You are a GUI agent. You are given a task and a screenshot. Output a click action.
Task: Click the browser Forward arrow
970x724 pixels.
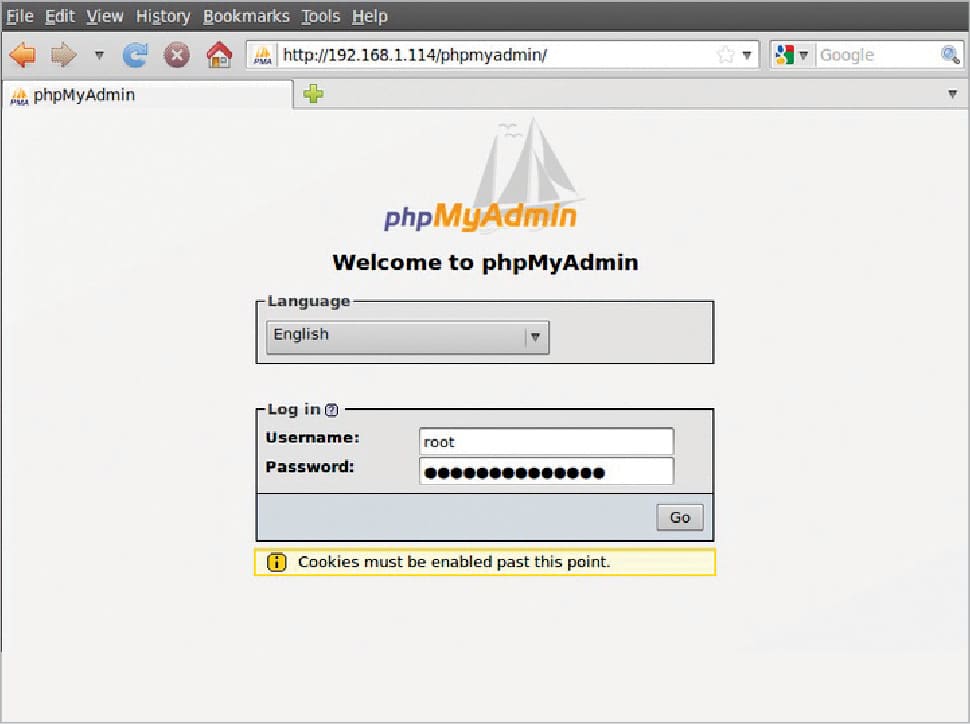(64, 55)
